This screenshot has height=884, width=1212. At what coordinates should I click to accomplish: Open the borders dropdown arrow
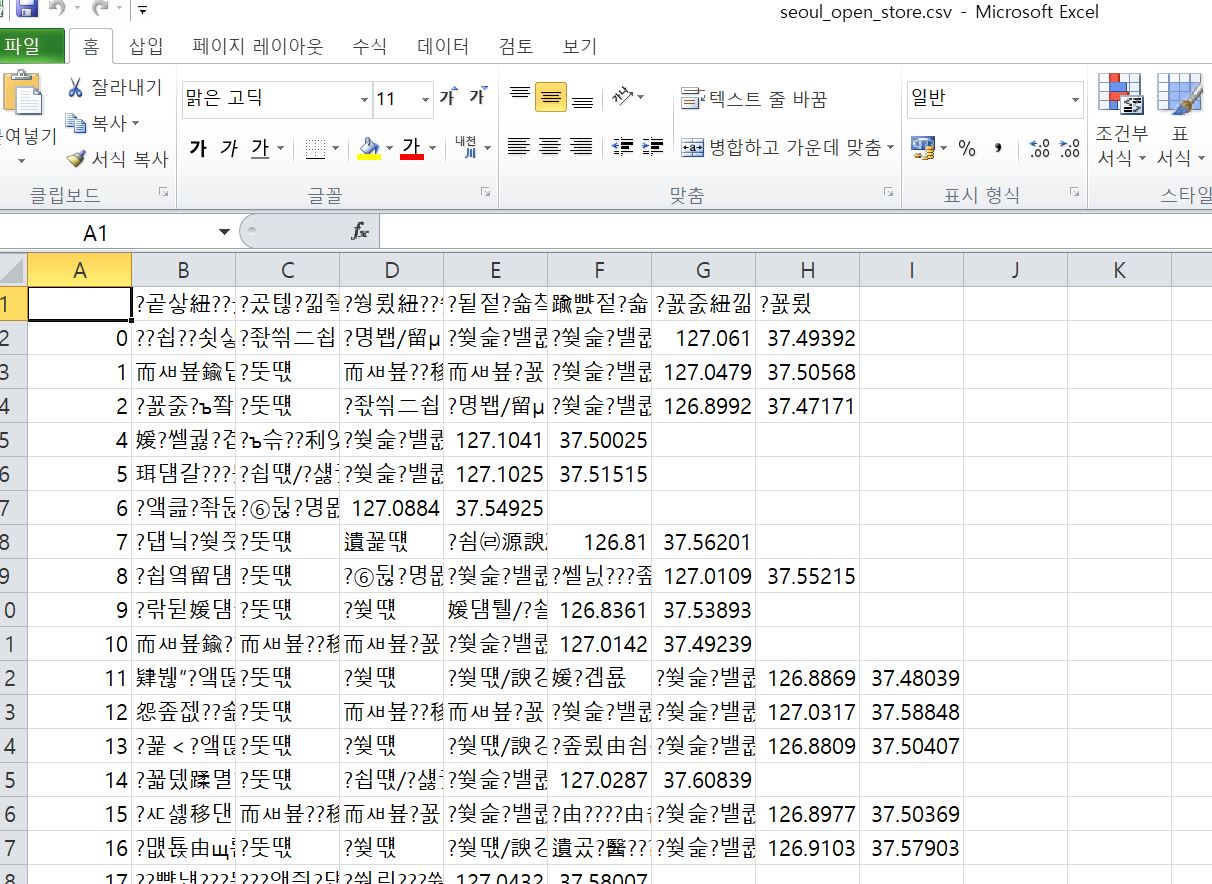tap(336, 149)
